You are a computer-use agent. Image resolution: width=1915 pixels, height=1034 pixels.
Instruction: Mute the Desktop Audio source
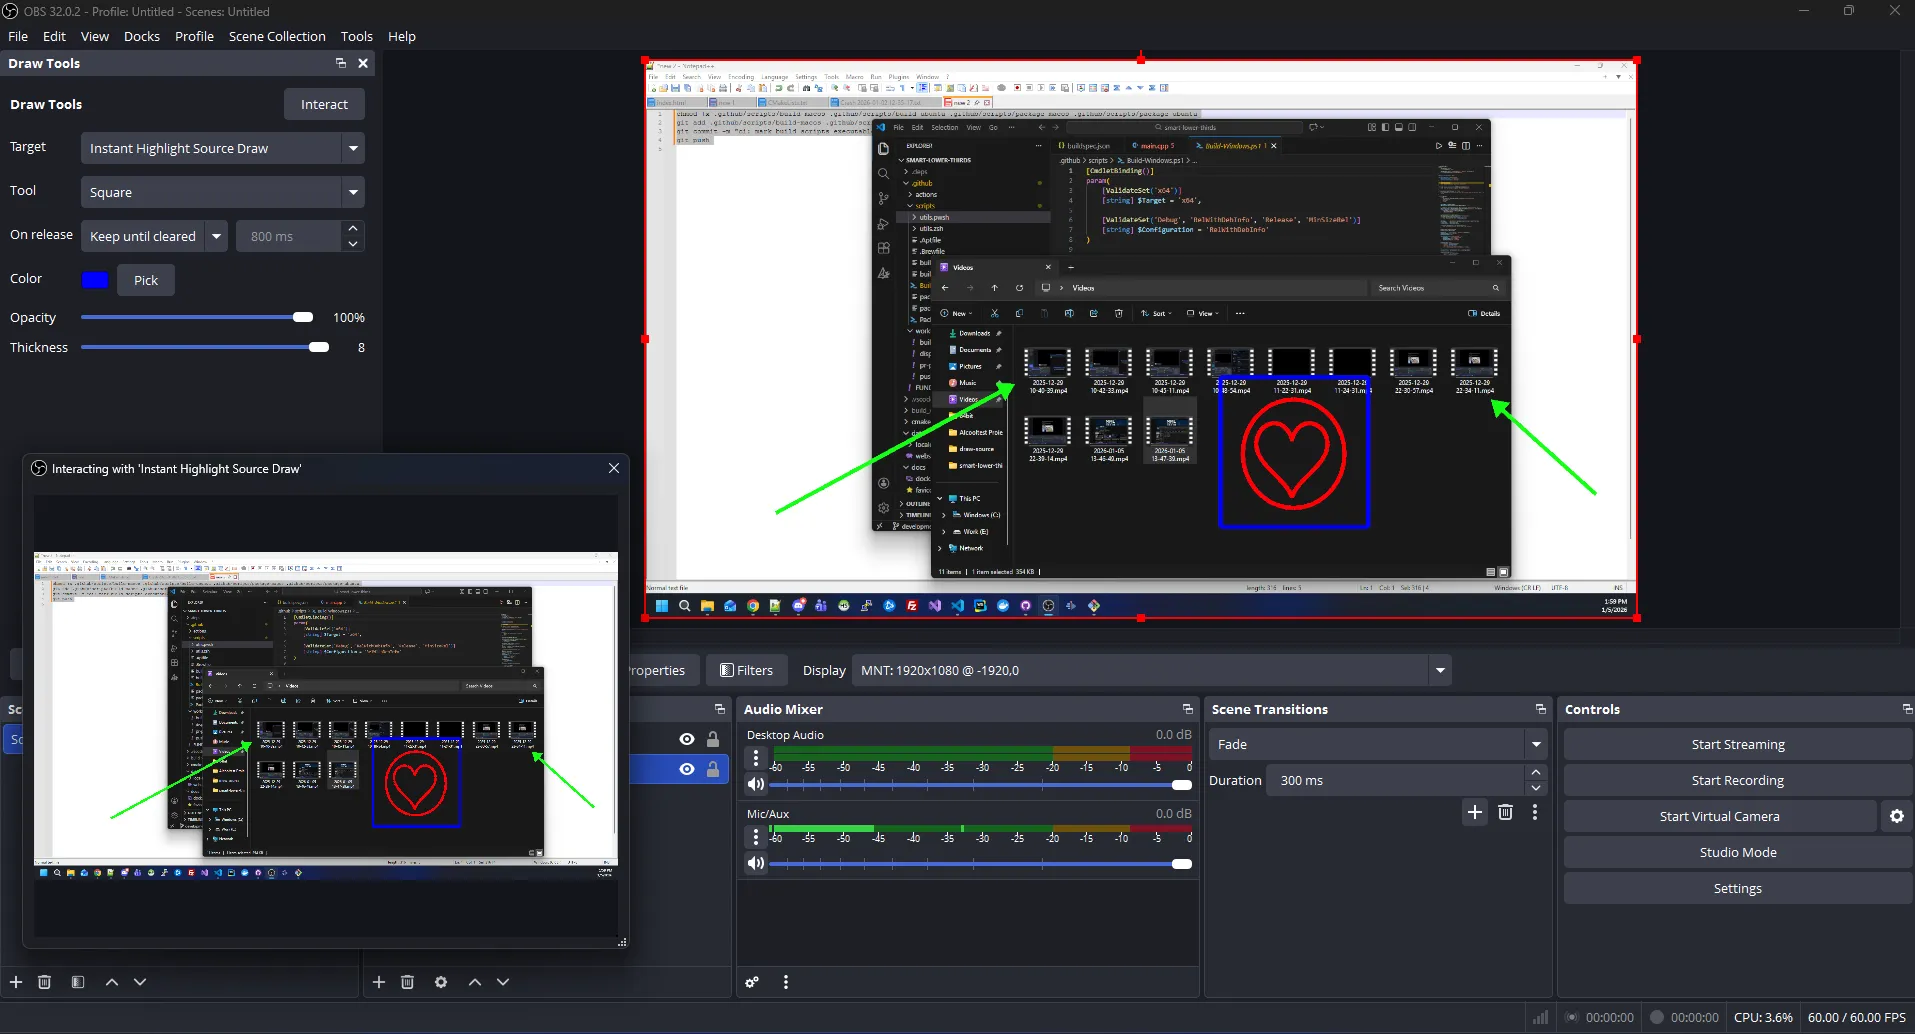(756, 784)
